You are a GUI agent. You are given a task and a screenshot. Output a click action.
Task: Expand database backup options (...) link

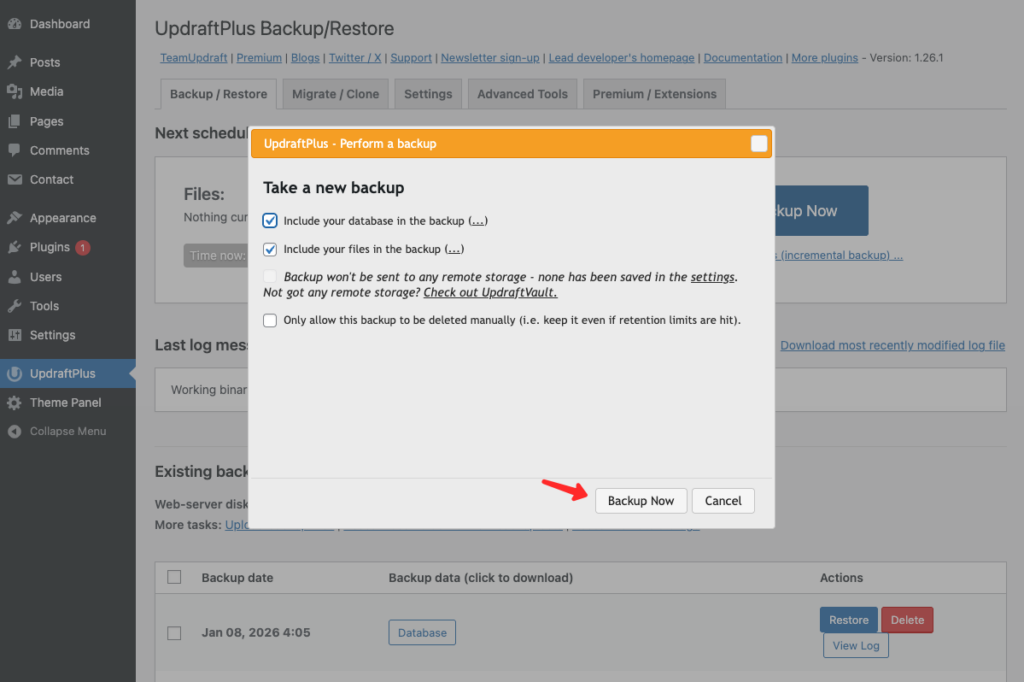(x=478, y=221)
